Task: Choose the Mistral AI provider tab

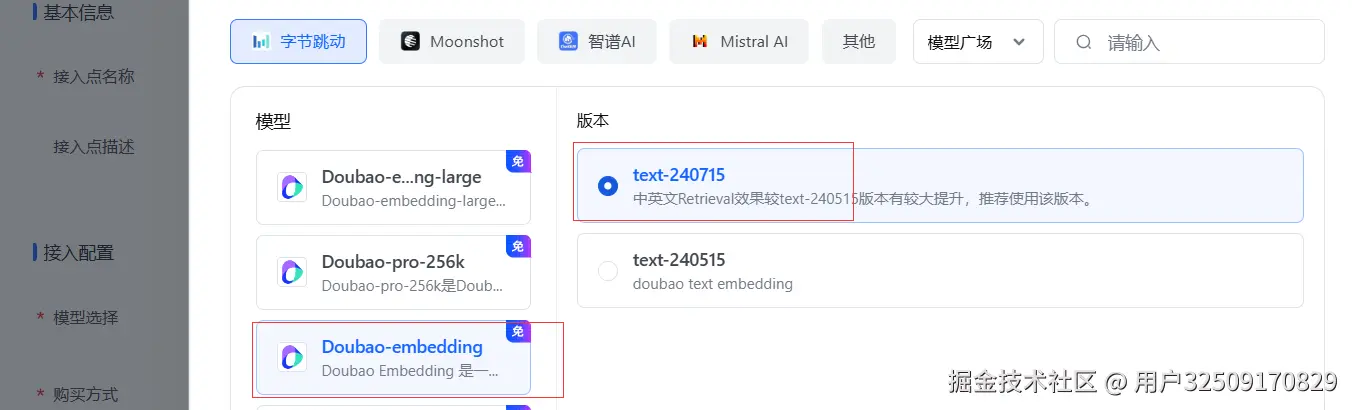Action: pyautogui.click(x=739, y=41)
